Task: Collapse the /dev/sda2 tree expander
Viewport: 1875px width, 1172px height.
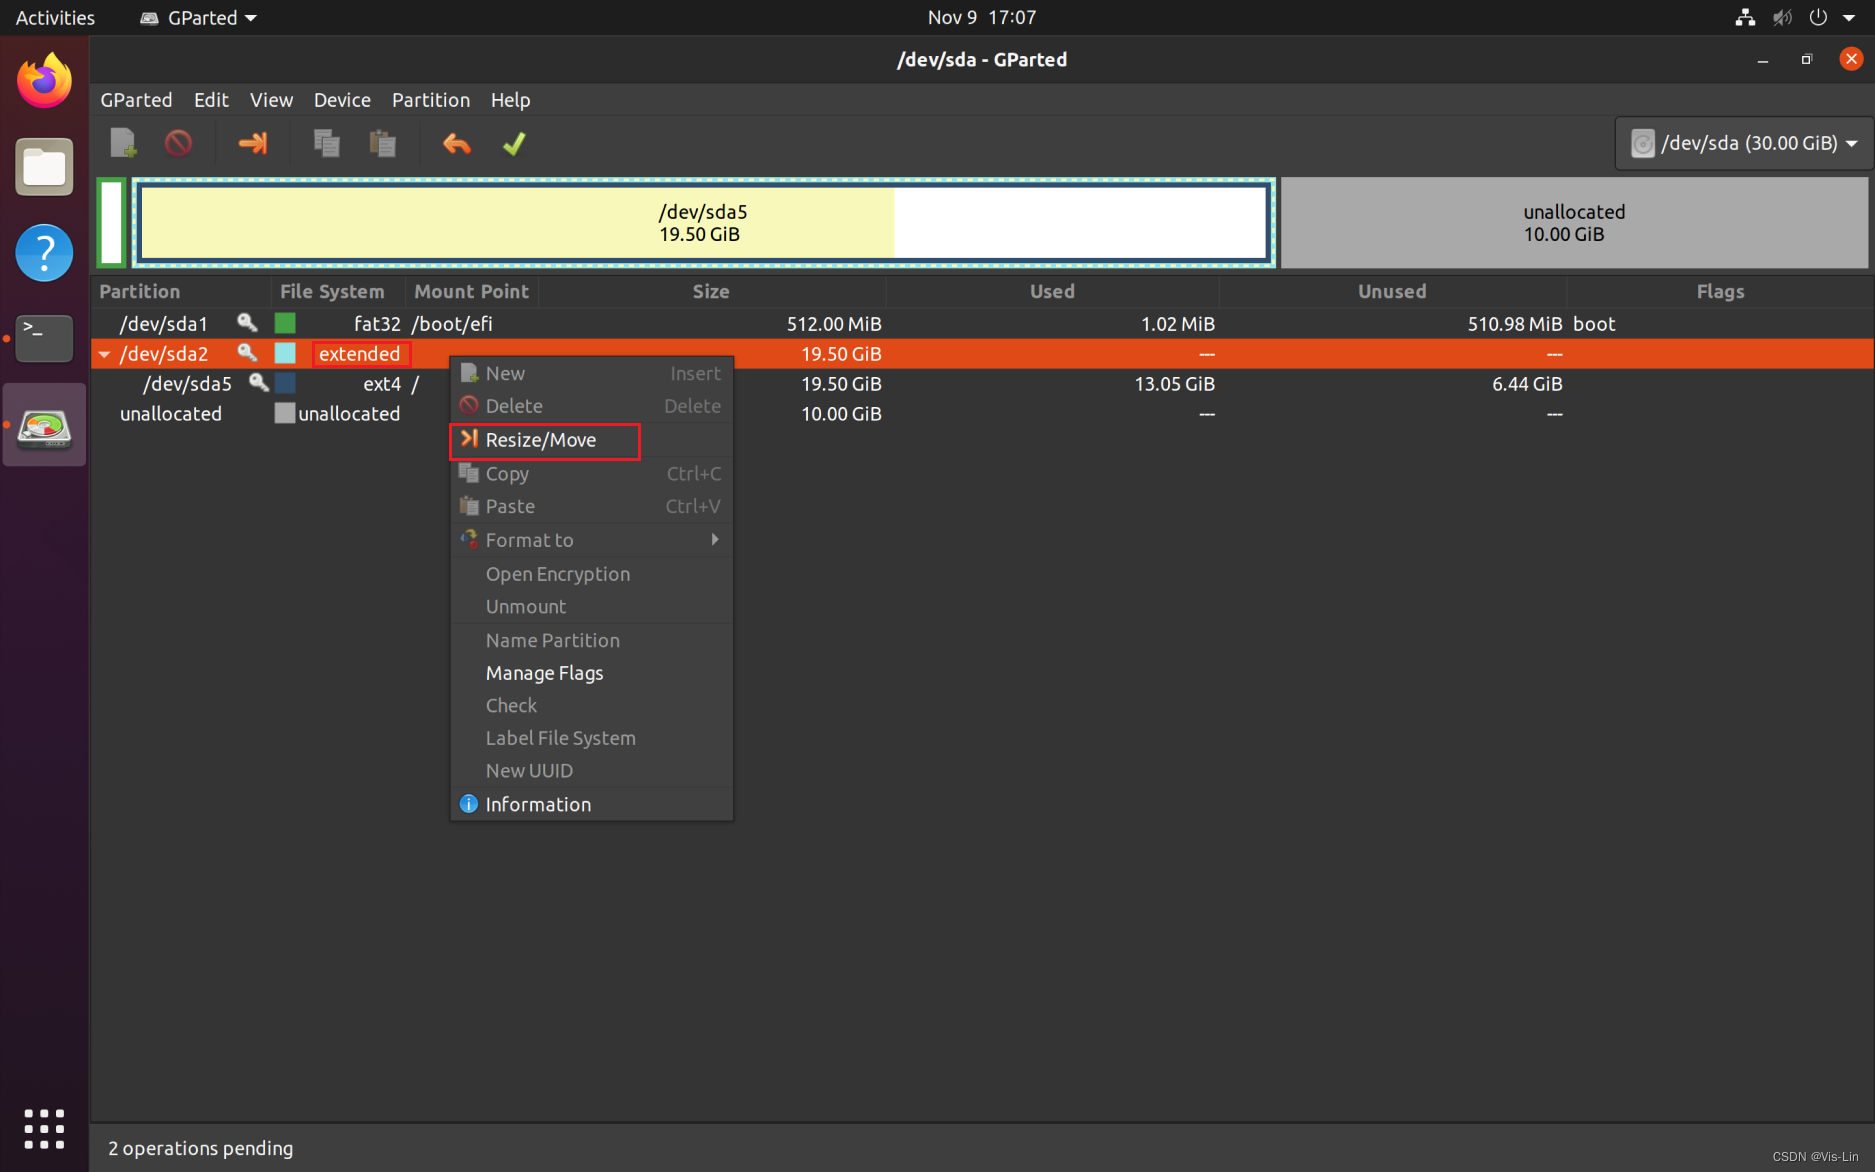Action: click(104, 354)
